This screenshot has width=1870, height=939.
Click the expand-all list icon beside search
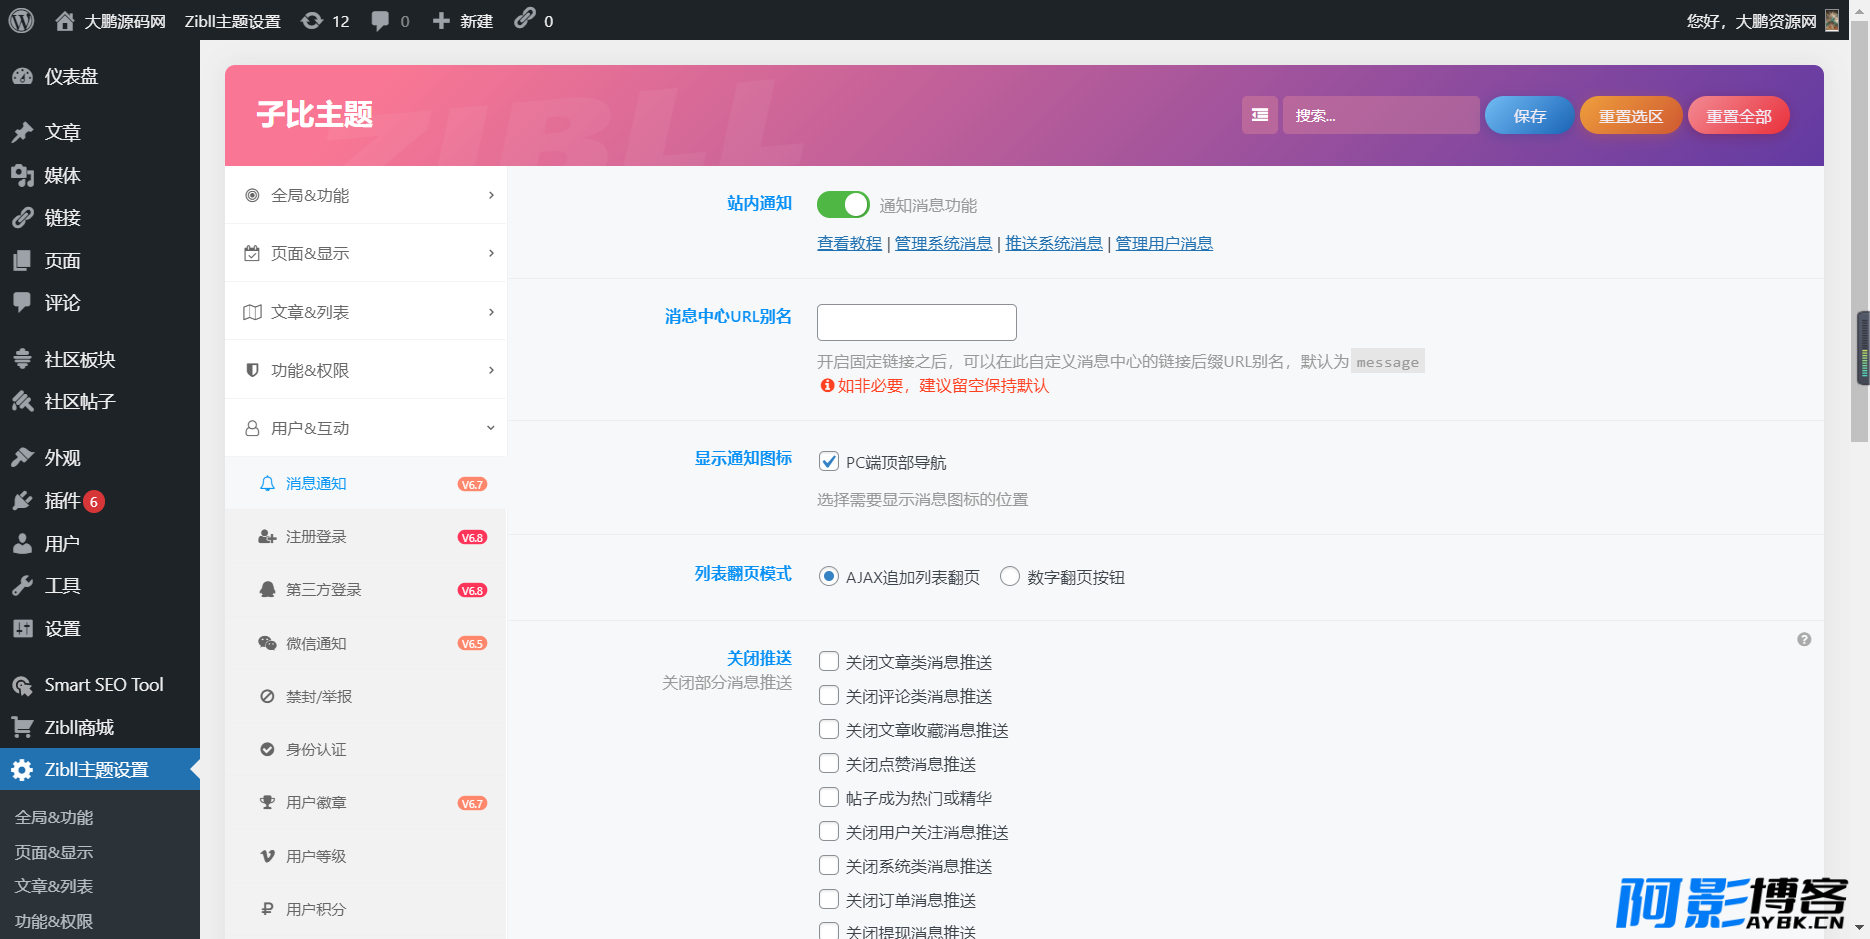click(x=1260, y=115)
